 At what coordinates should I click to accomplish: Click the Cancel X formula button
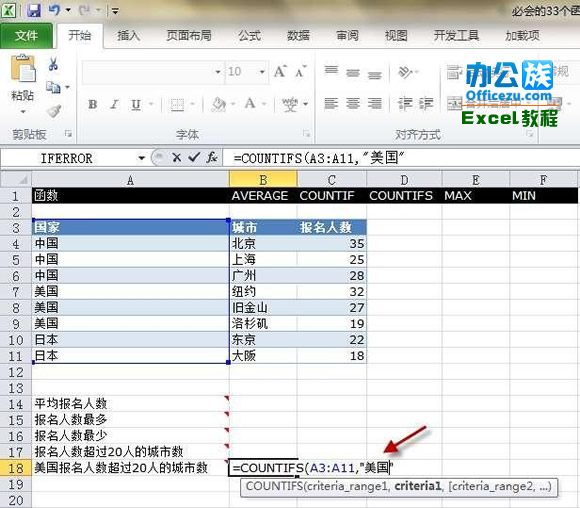(176, 158)
